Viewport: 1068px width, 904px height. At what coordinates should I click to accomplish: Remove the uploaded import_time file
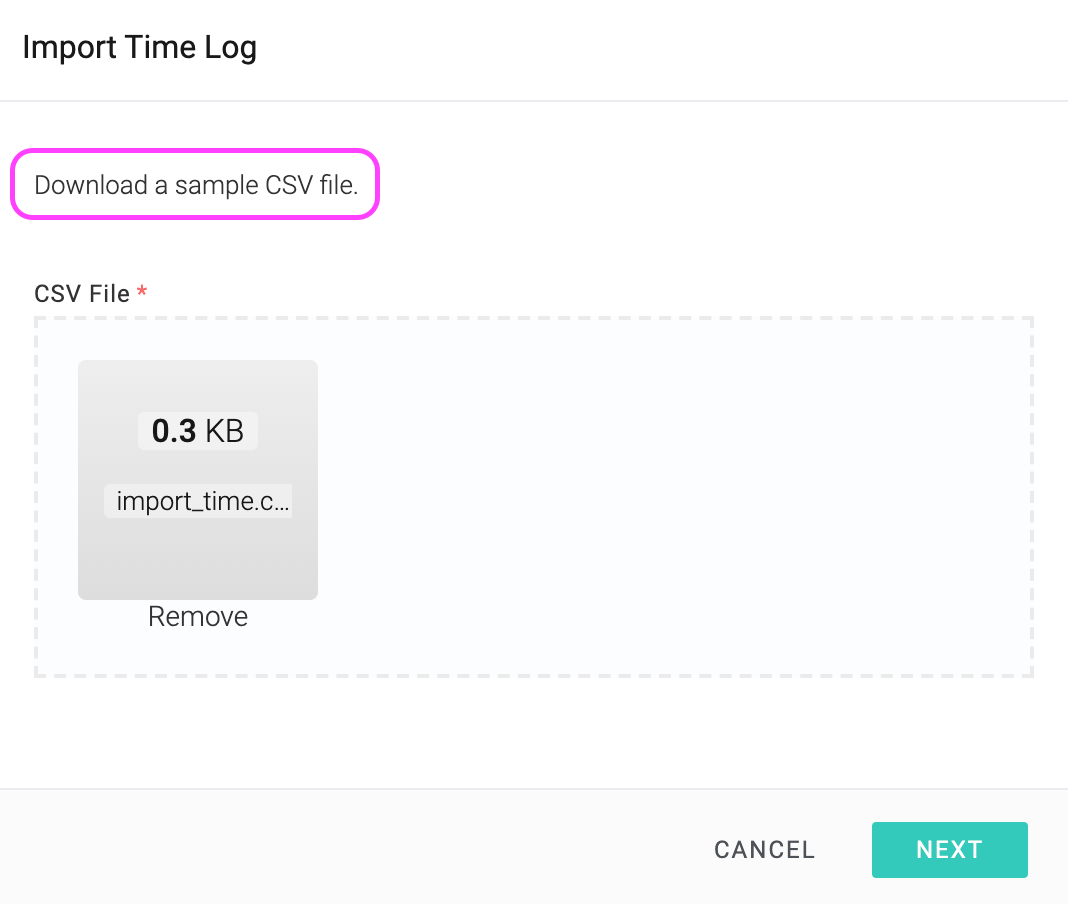pos(198,617)
